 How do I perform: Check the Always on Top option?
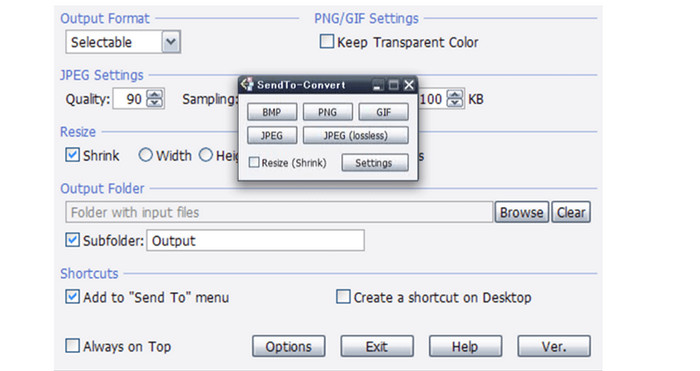coord(72,346)
